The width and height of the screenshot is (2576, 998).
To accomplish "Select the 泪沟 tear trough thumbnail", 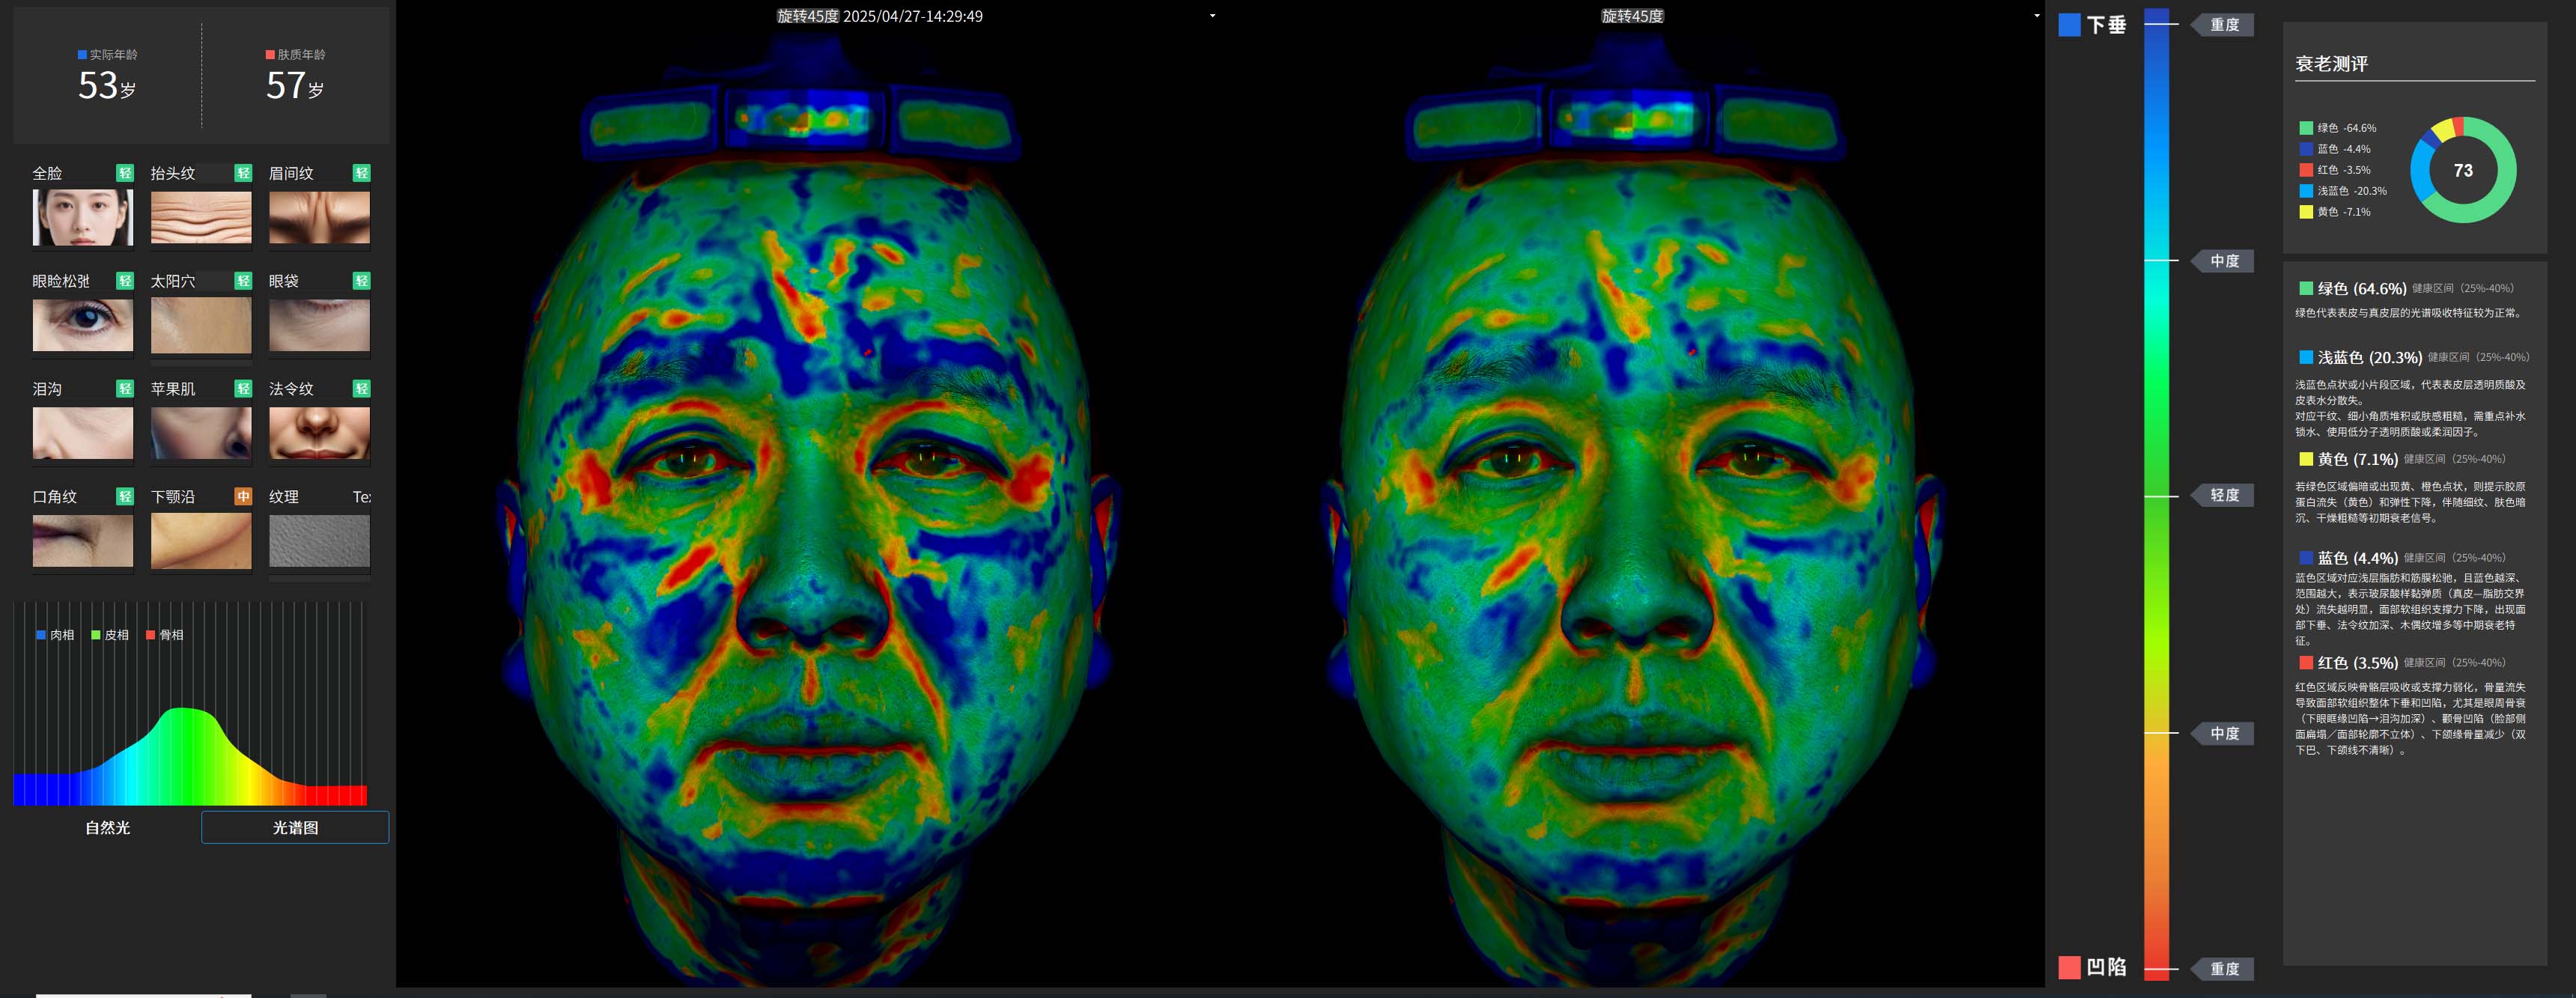I will coord(83,433).
